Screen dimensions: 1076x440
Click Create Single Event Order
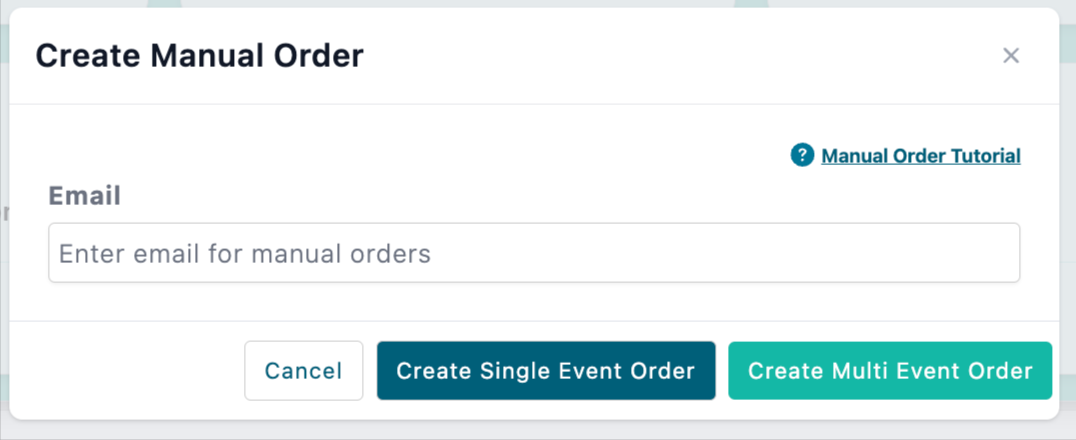546,371
